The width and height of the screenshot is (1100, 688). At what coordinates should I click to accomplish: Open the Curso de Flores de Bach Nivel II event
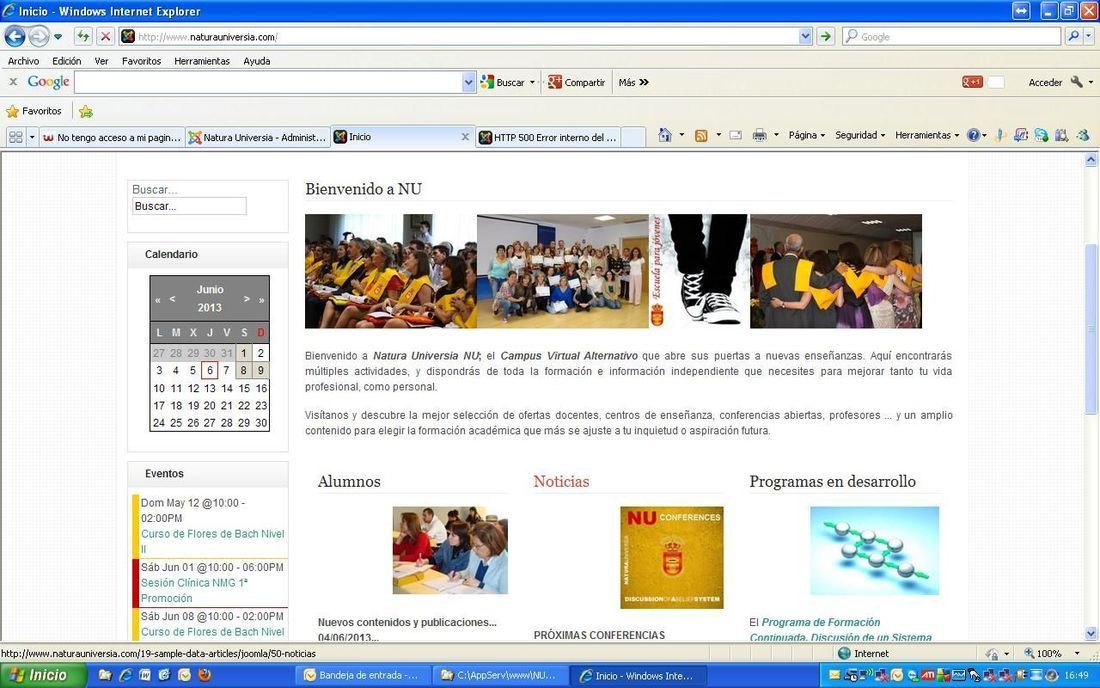212,541
